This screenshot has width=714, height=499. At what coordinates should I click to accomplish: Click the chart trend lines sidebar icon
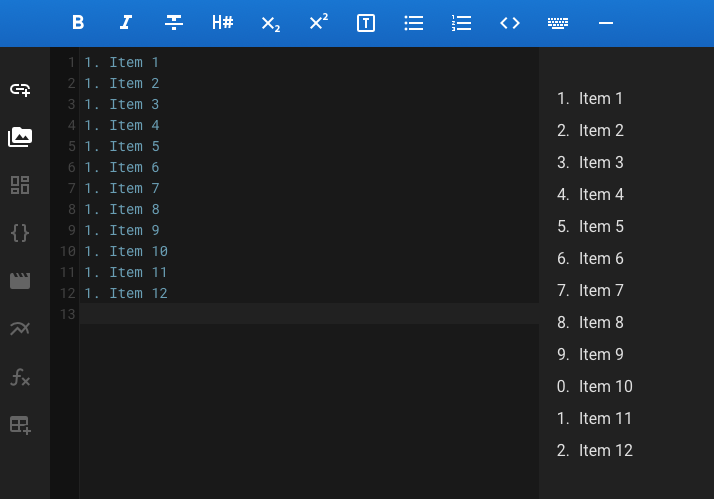pyautogui.click(x=20, y=328)
